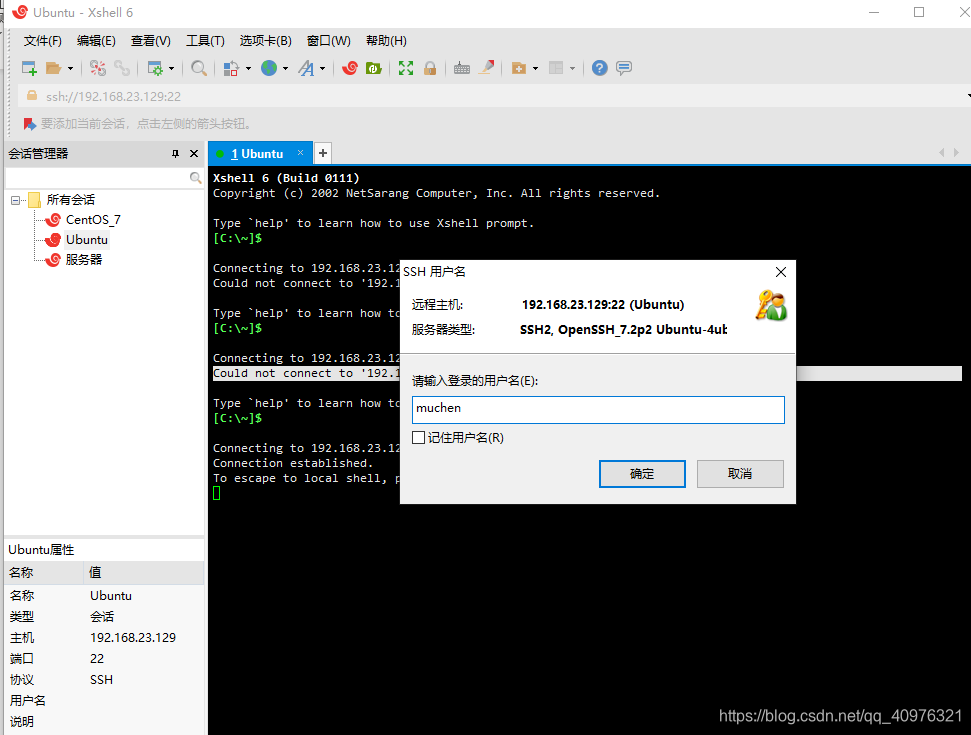Click the New Session toolbar icon

(x=29, y=68)
